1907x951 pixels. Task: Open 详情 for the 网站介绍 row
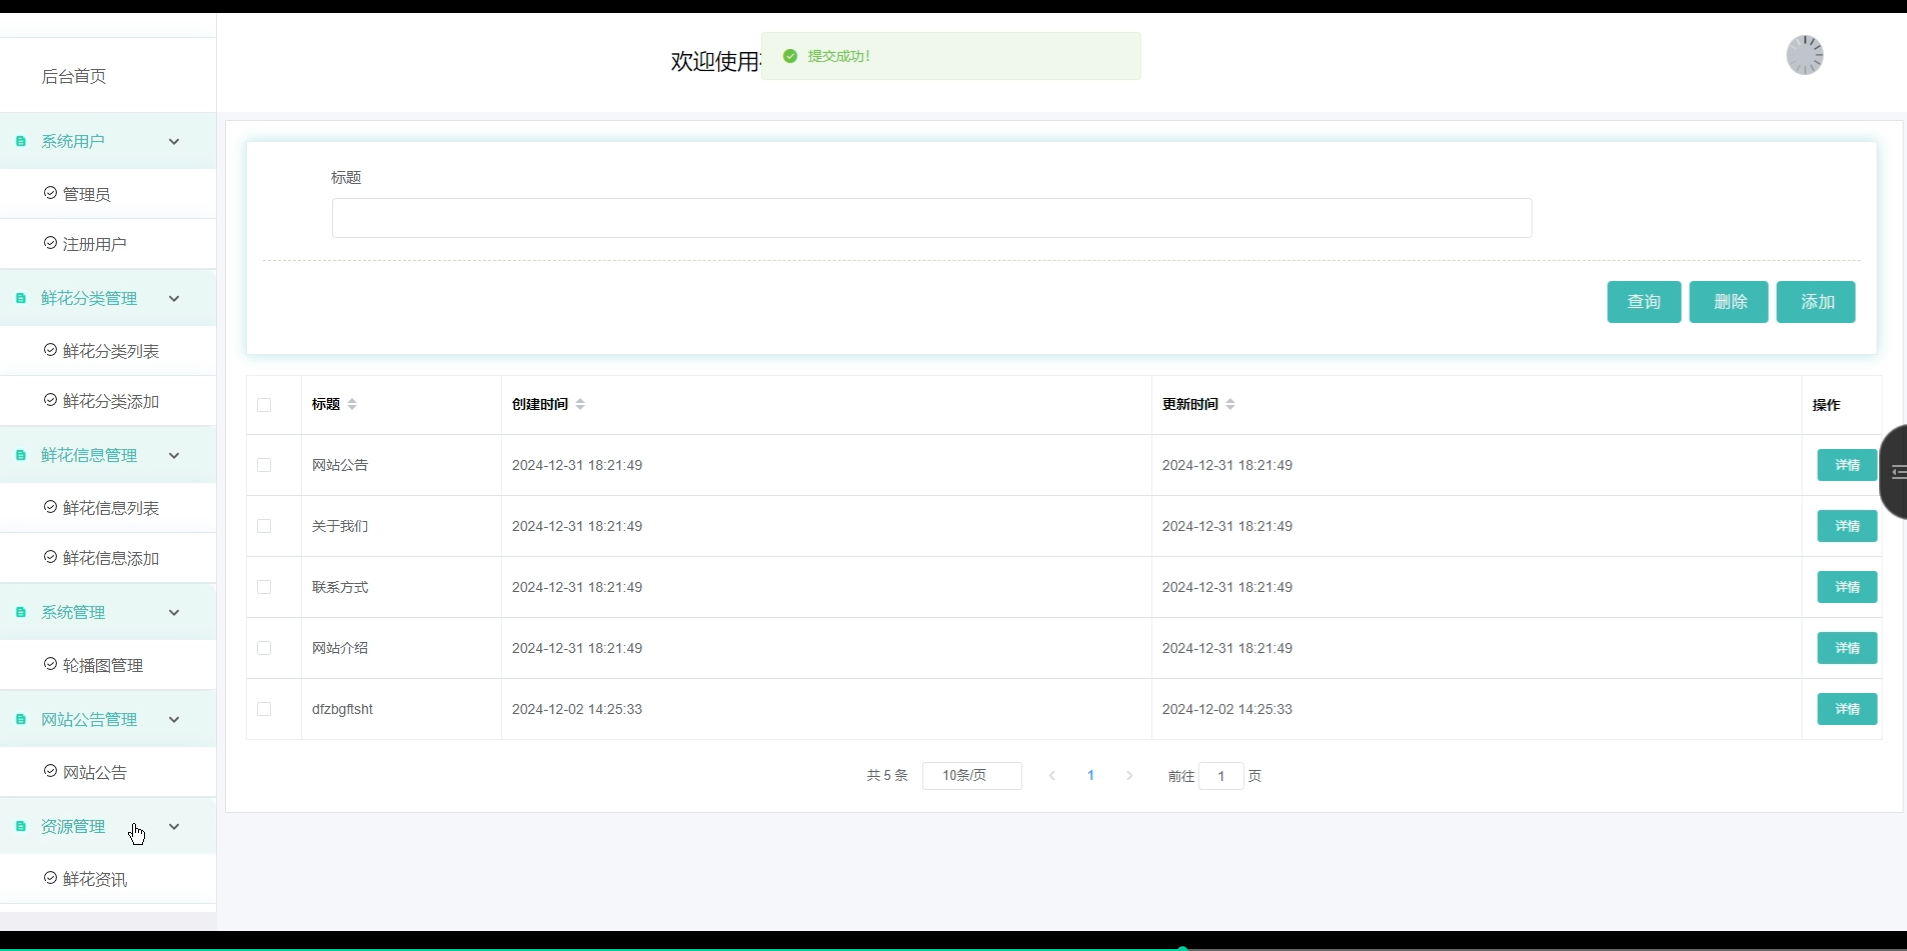pos(1847,648)
